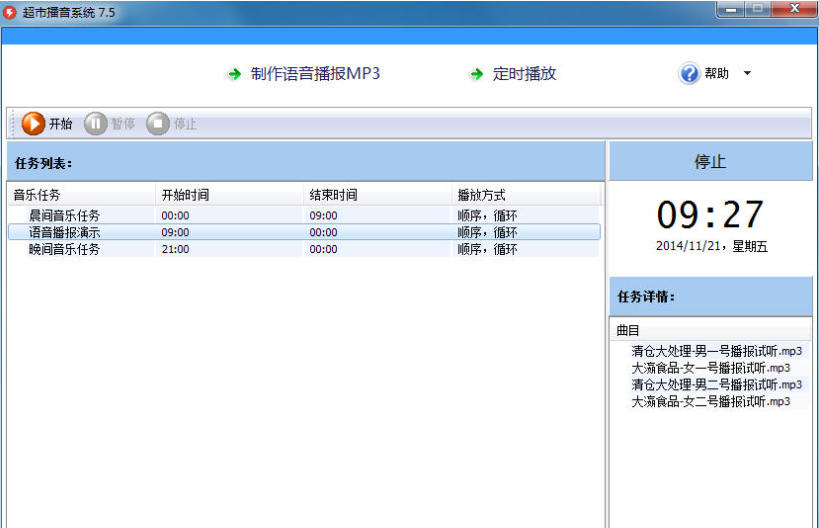Click the app logo icon in title bar
Screen dimensions: 819x528
[x=9, y=12]
